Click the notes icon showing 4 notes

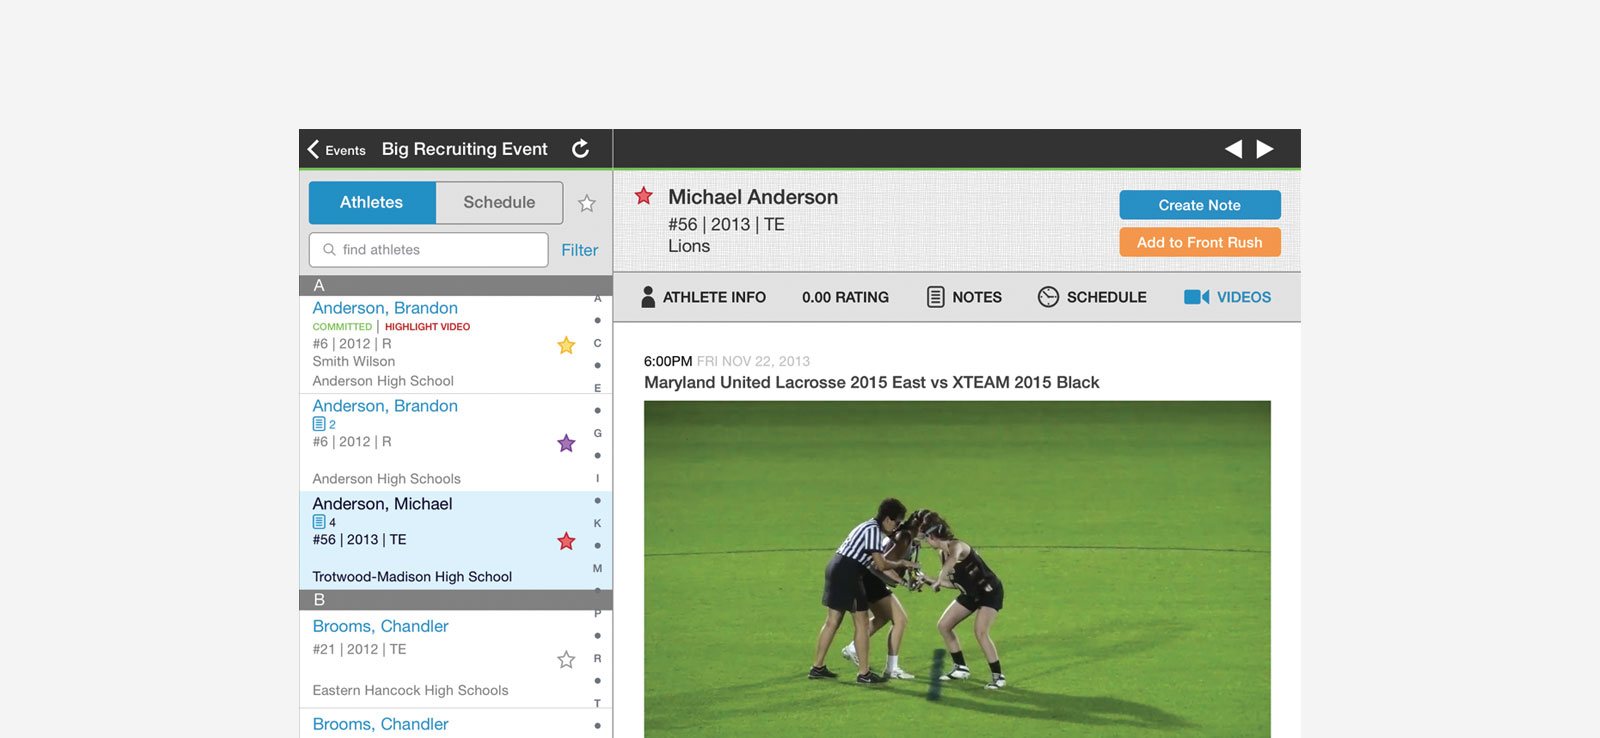319,522
